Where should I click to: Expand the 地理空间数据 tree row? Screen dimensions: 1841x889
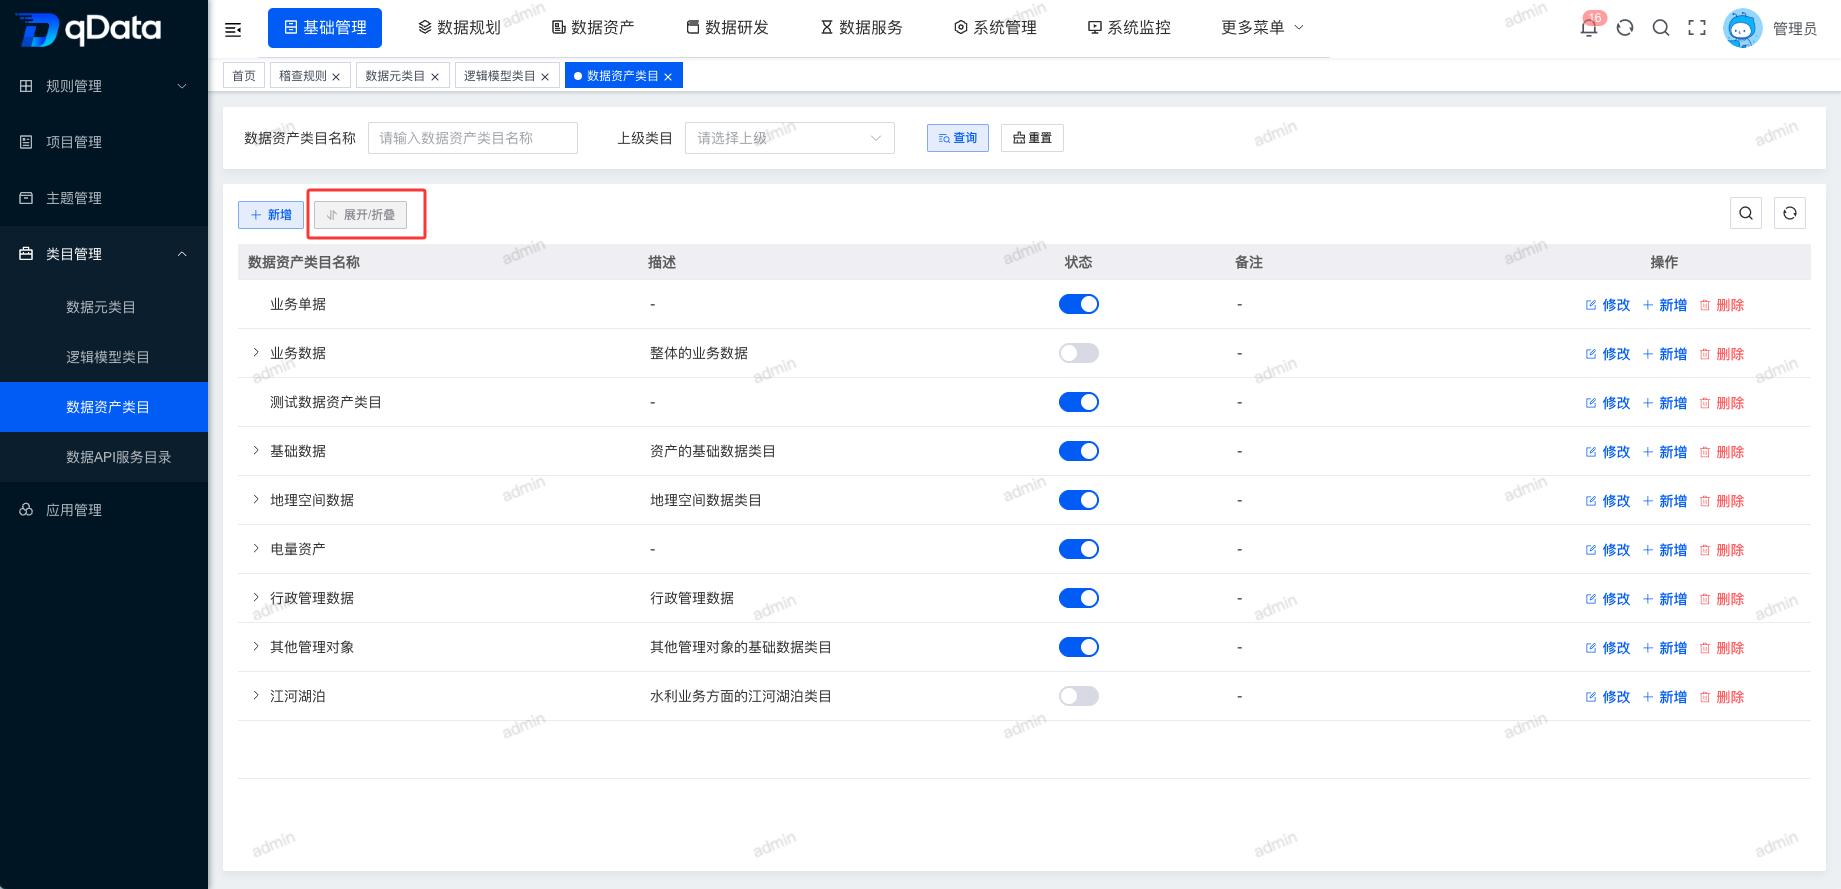256,499
